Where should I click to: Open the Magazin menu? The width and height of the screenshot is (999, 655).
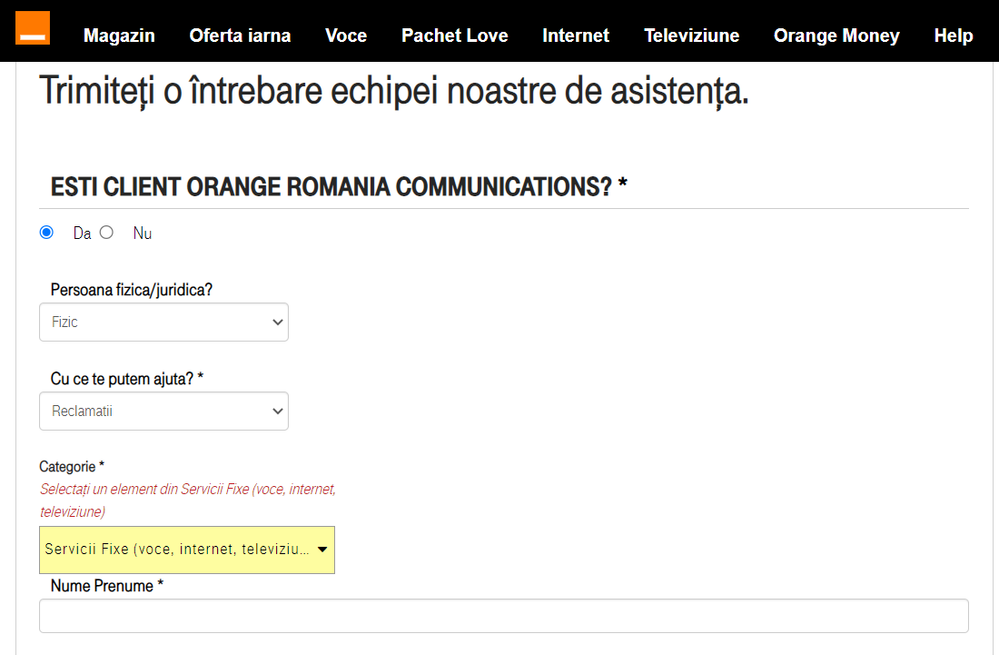[119, 36]
